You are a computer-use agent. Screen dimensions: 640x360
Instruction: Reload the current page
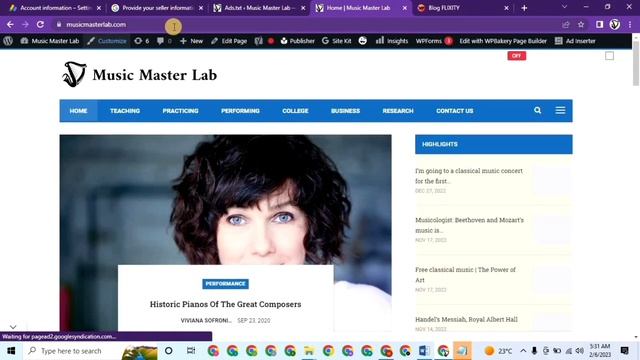40,24
